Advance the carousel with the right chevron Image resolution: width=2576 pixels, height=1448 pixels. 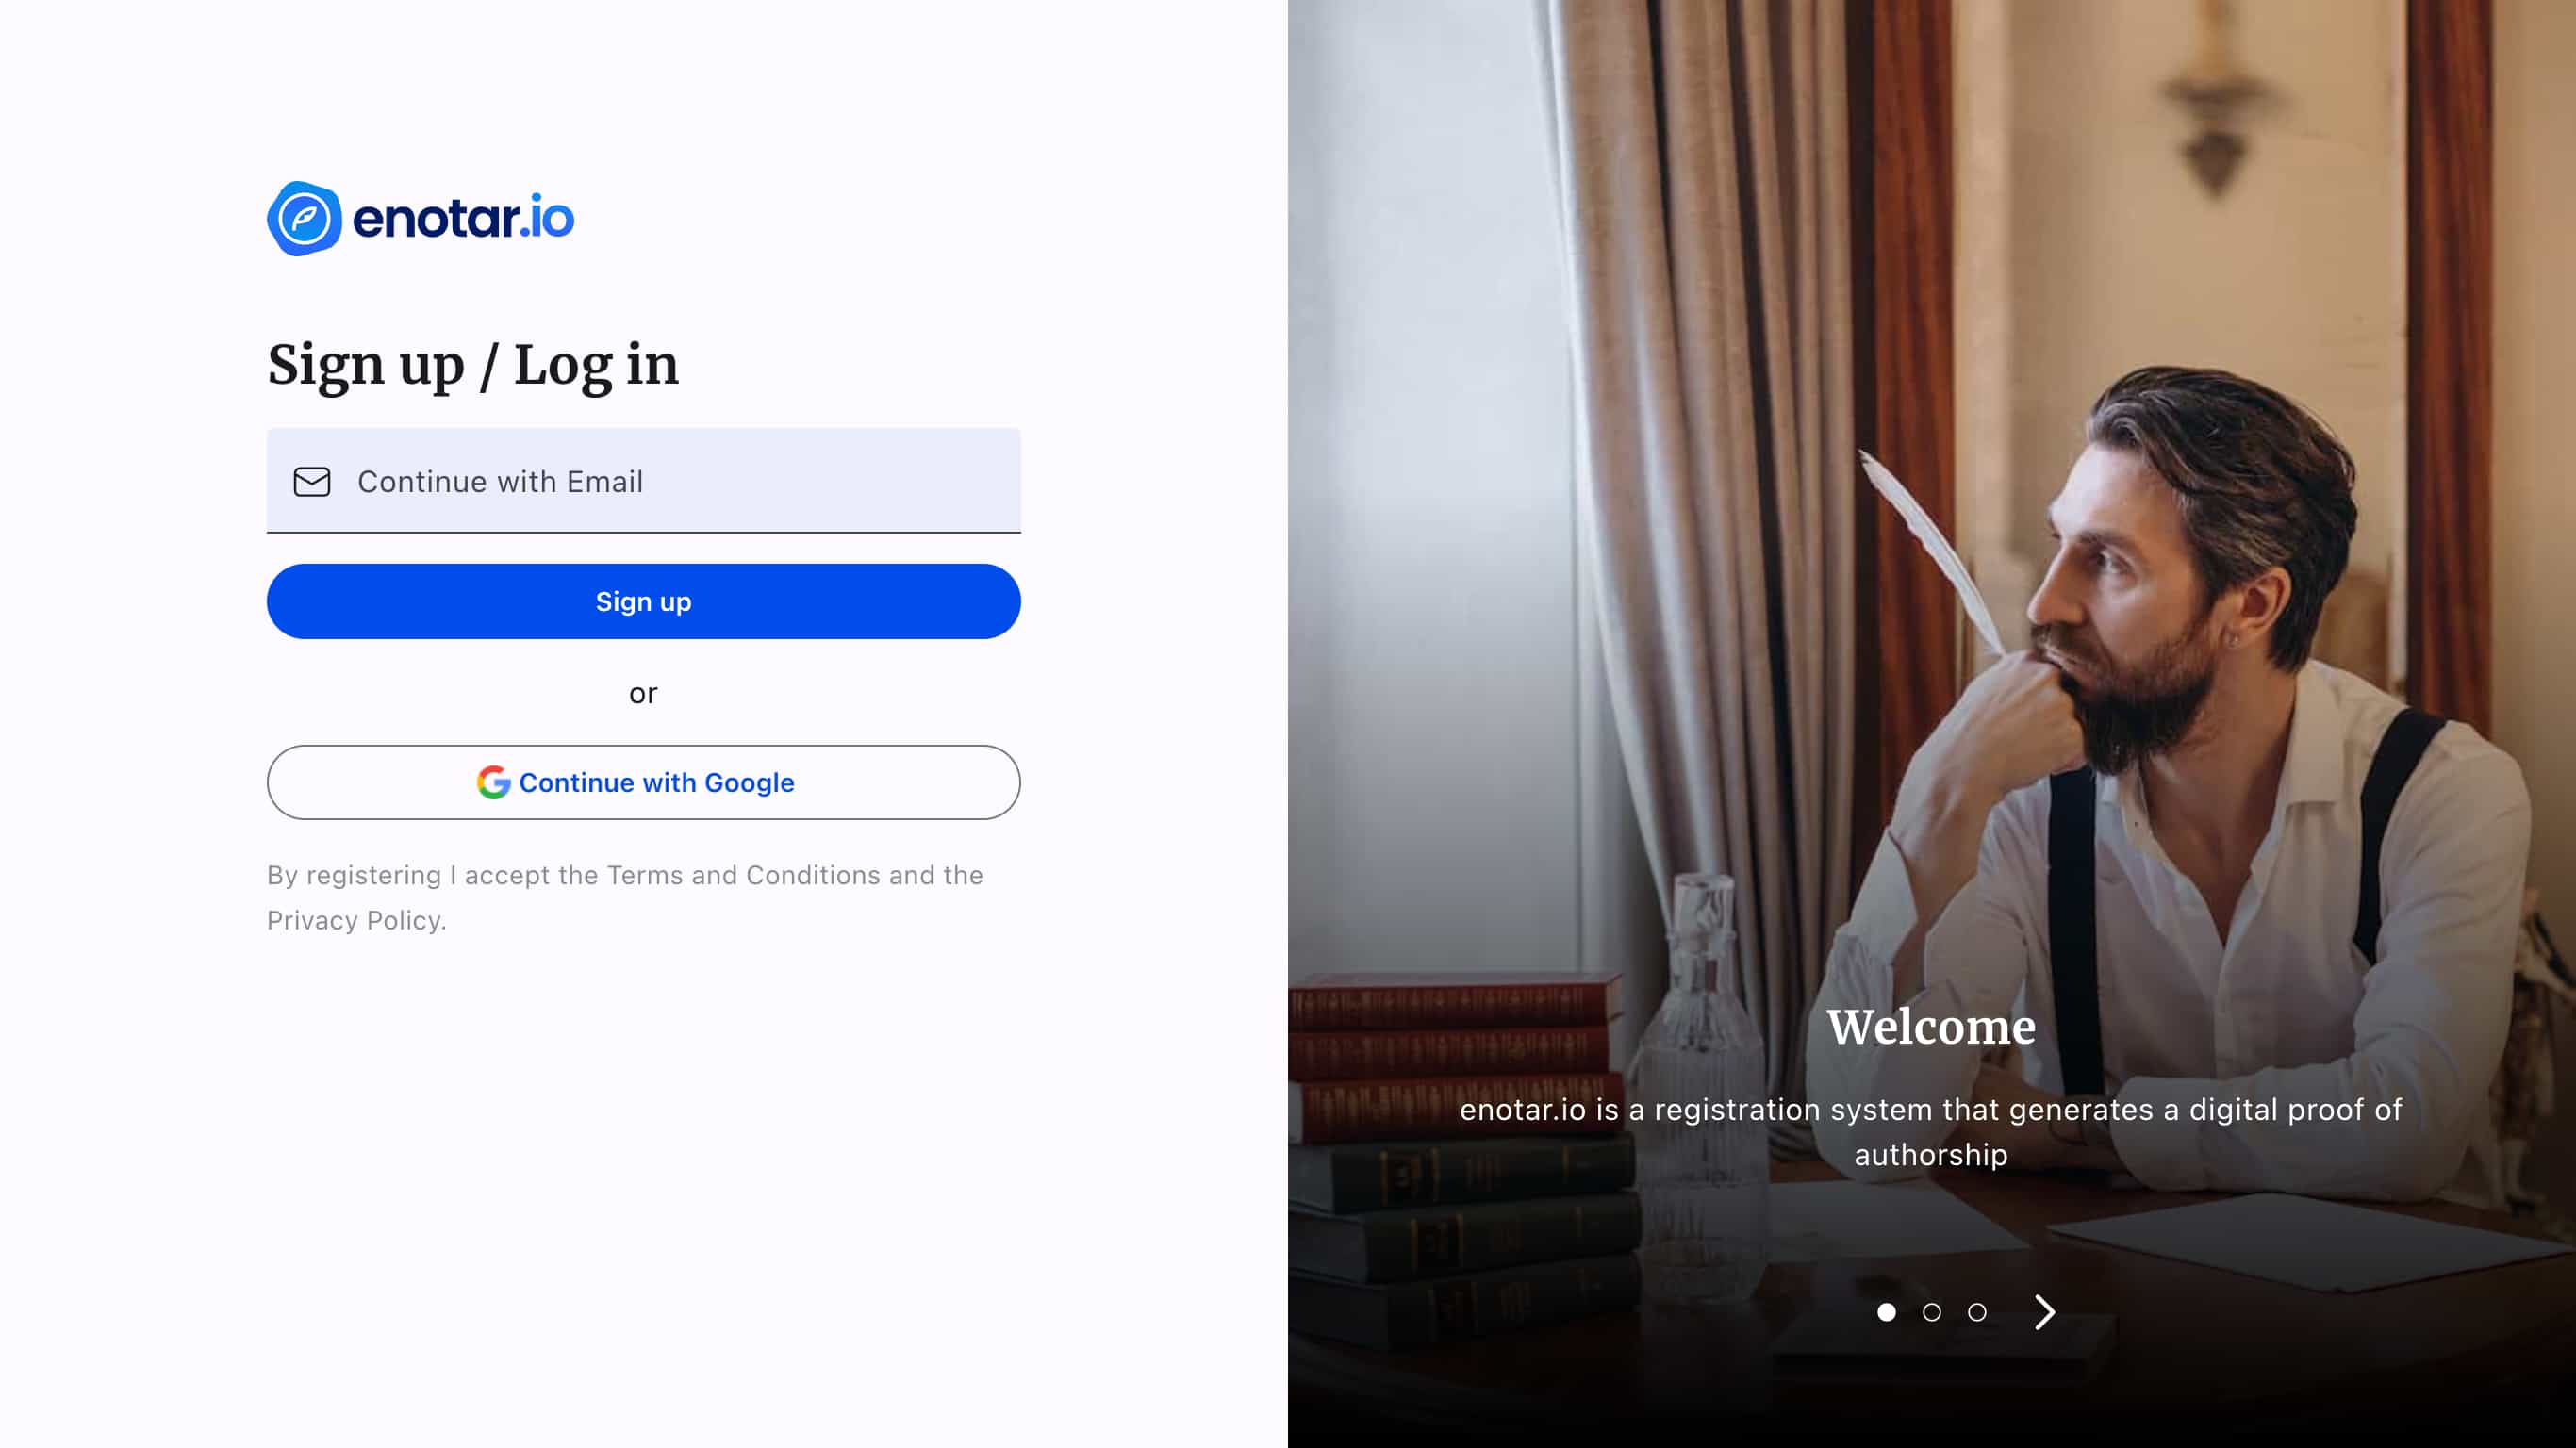coord(2045,1312)
